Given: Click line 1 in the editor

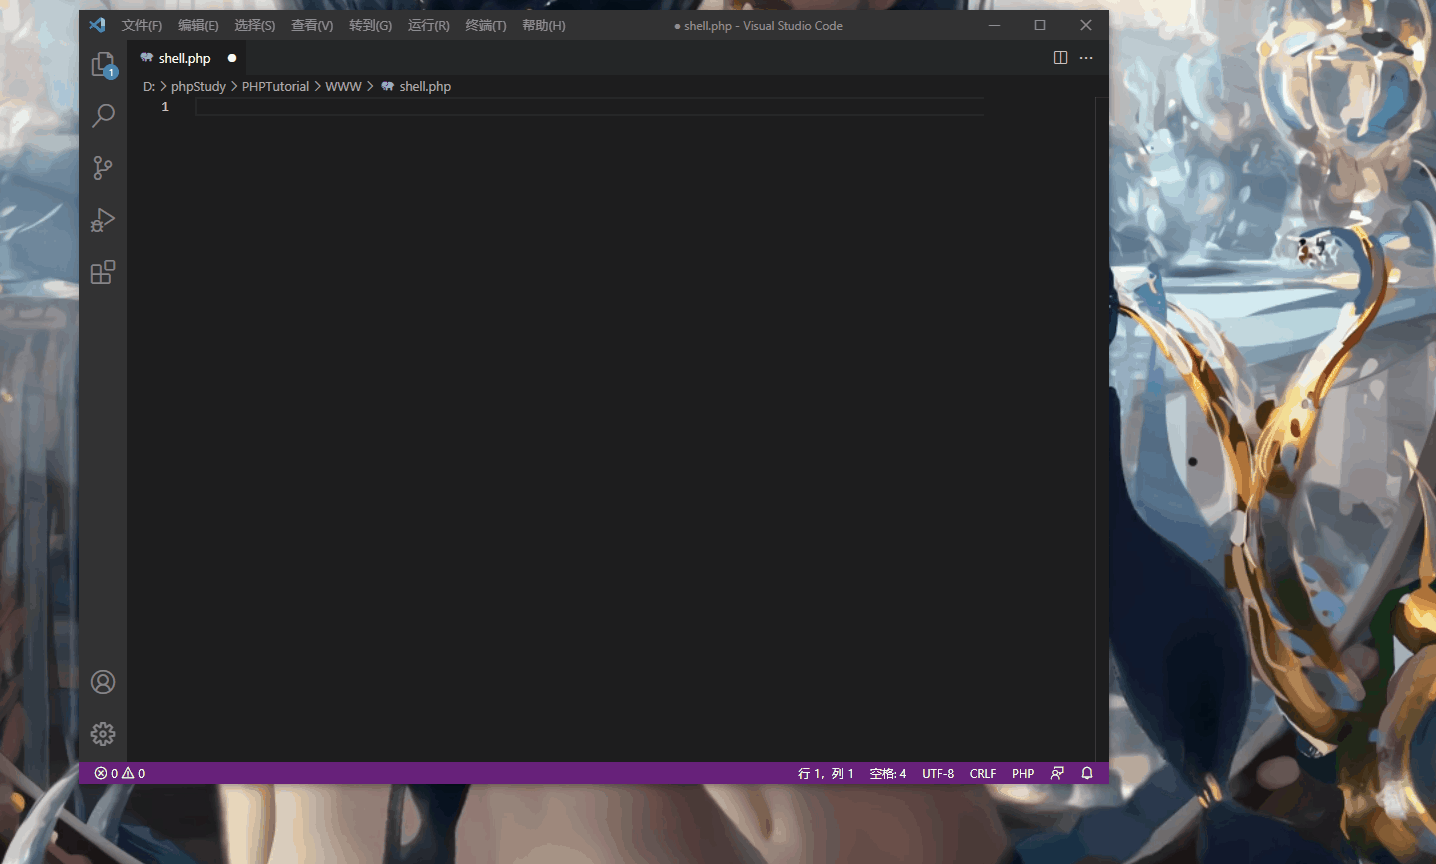Looking at the screenshot, I should tap(590, 107).
